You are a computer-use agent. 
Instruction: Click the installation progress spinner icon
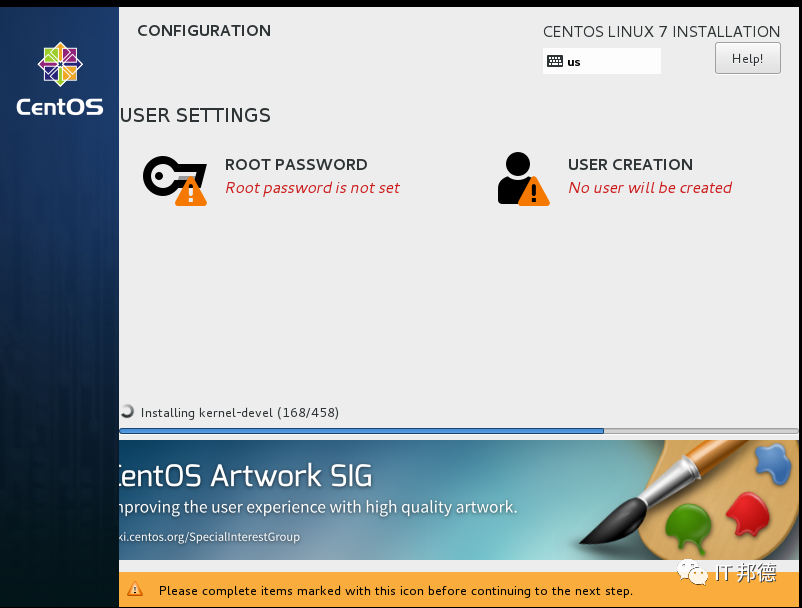[x=127, y=412]
